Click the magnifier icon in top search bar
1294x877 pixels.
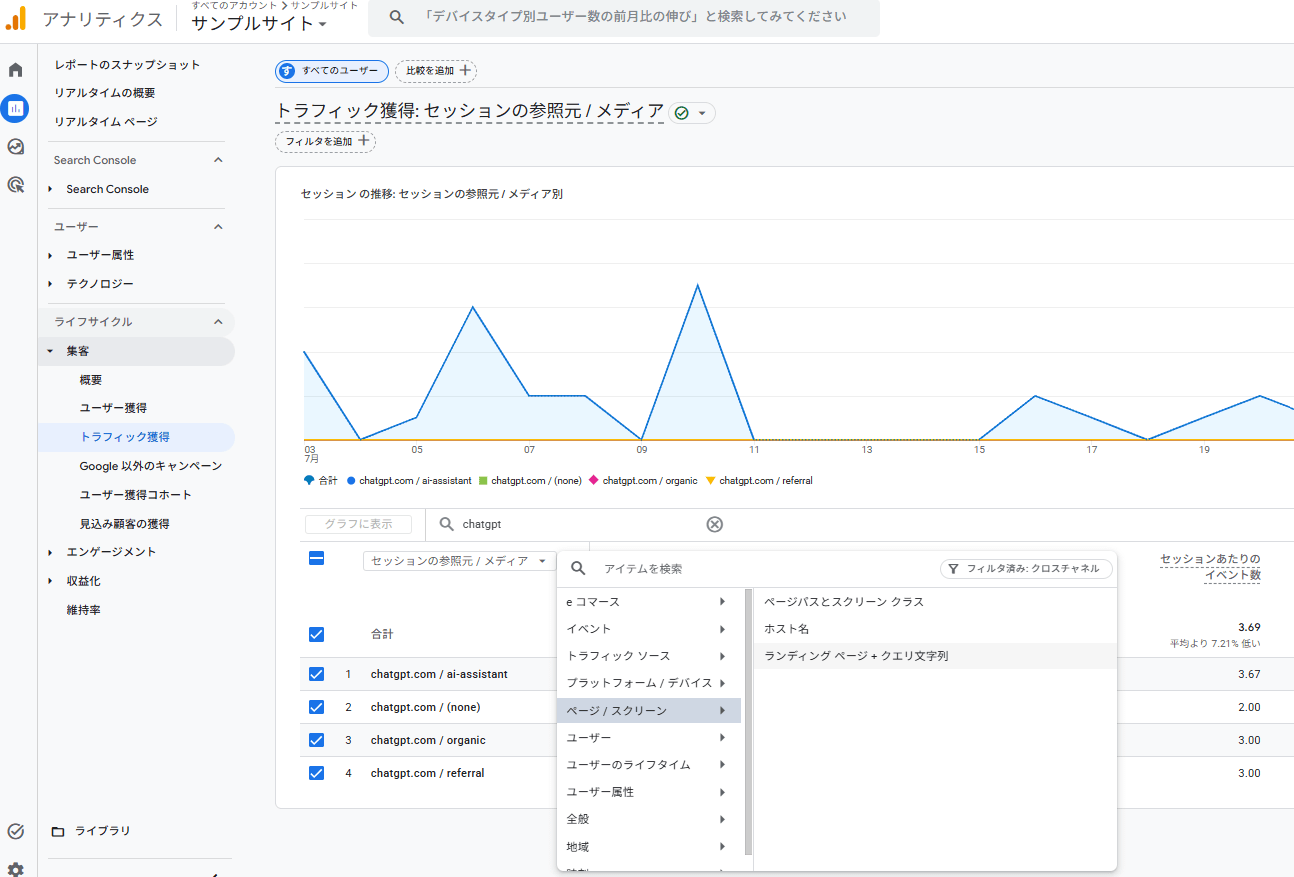coord(397,17)
